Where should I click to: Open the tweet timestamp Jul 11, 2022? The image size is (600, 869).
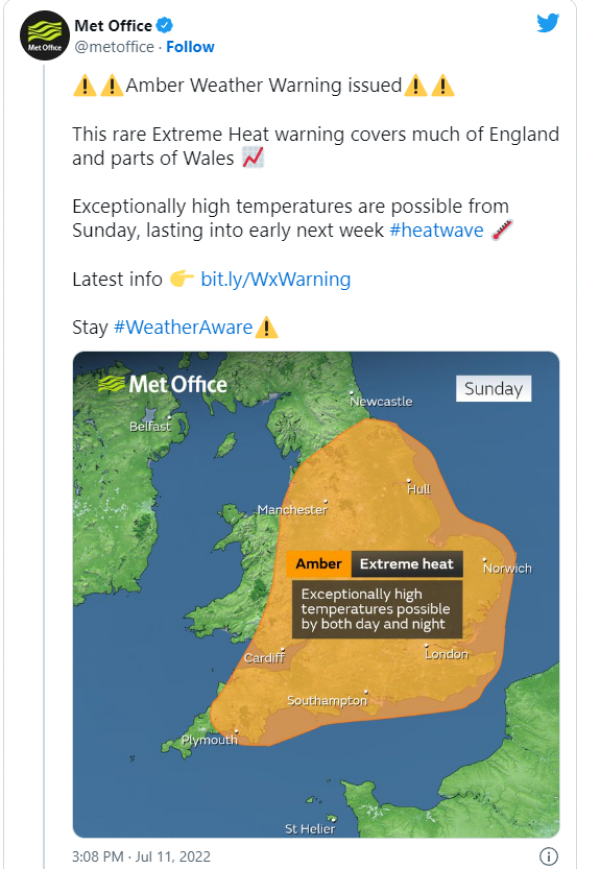click(x=141, y=857)
